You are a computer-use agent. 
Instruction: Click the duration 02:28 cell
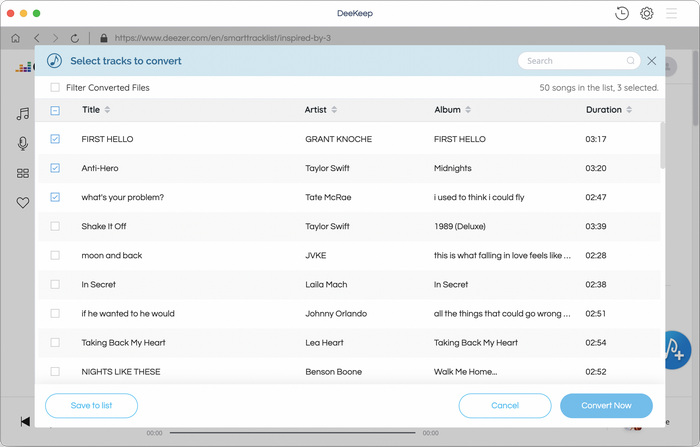pyautogui.click(x=596, y=255)
